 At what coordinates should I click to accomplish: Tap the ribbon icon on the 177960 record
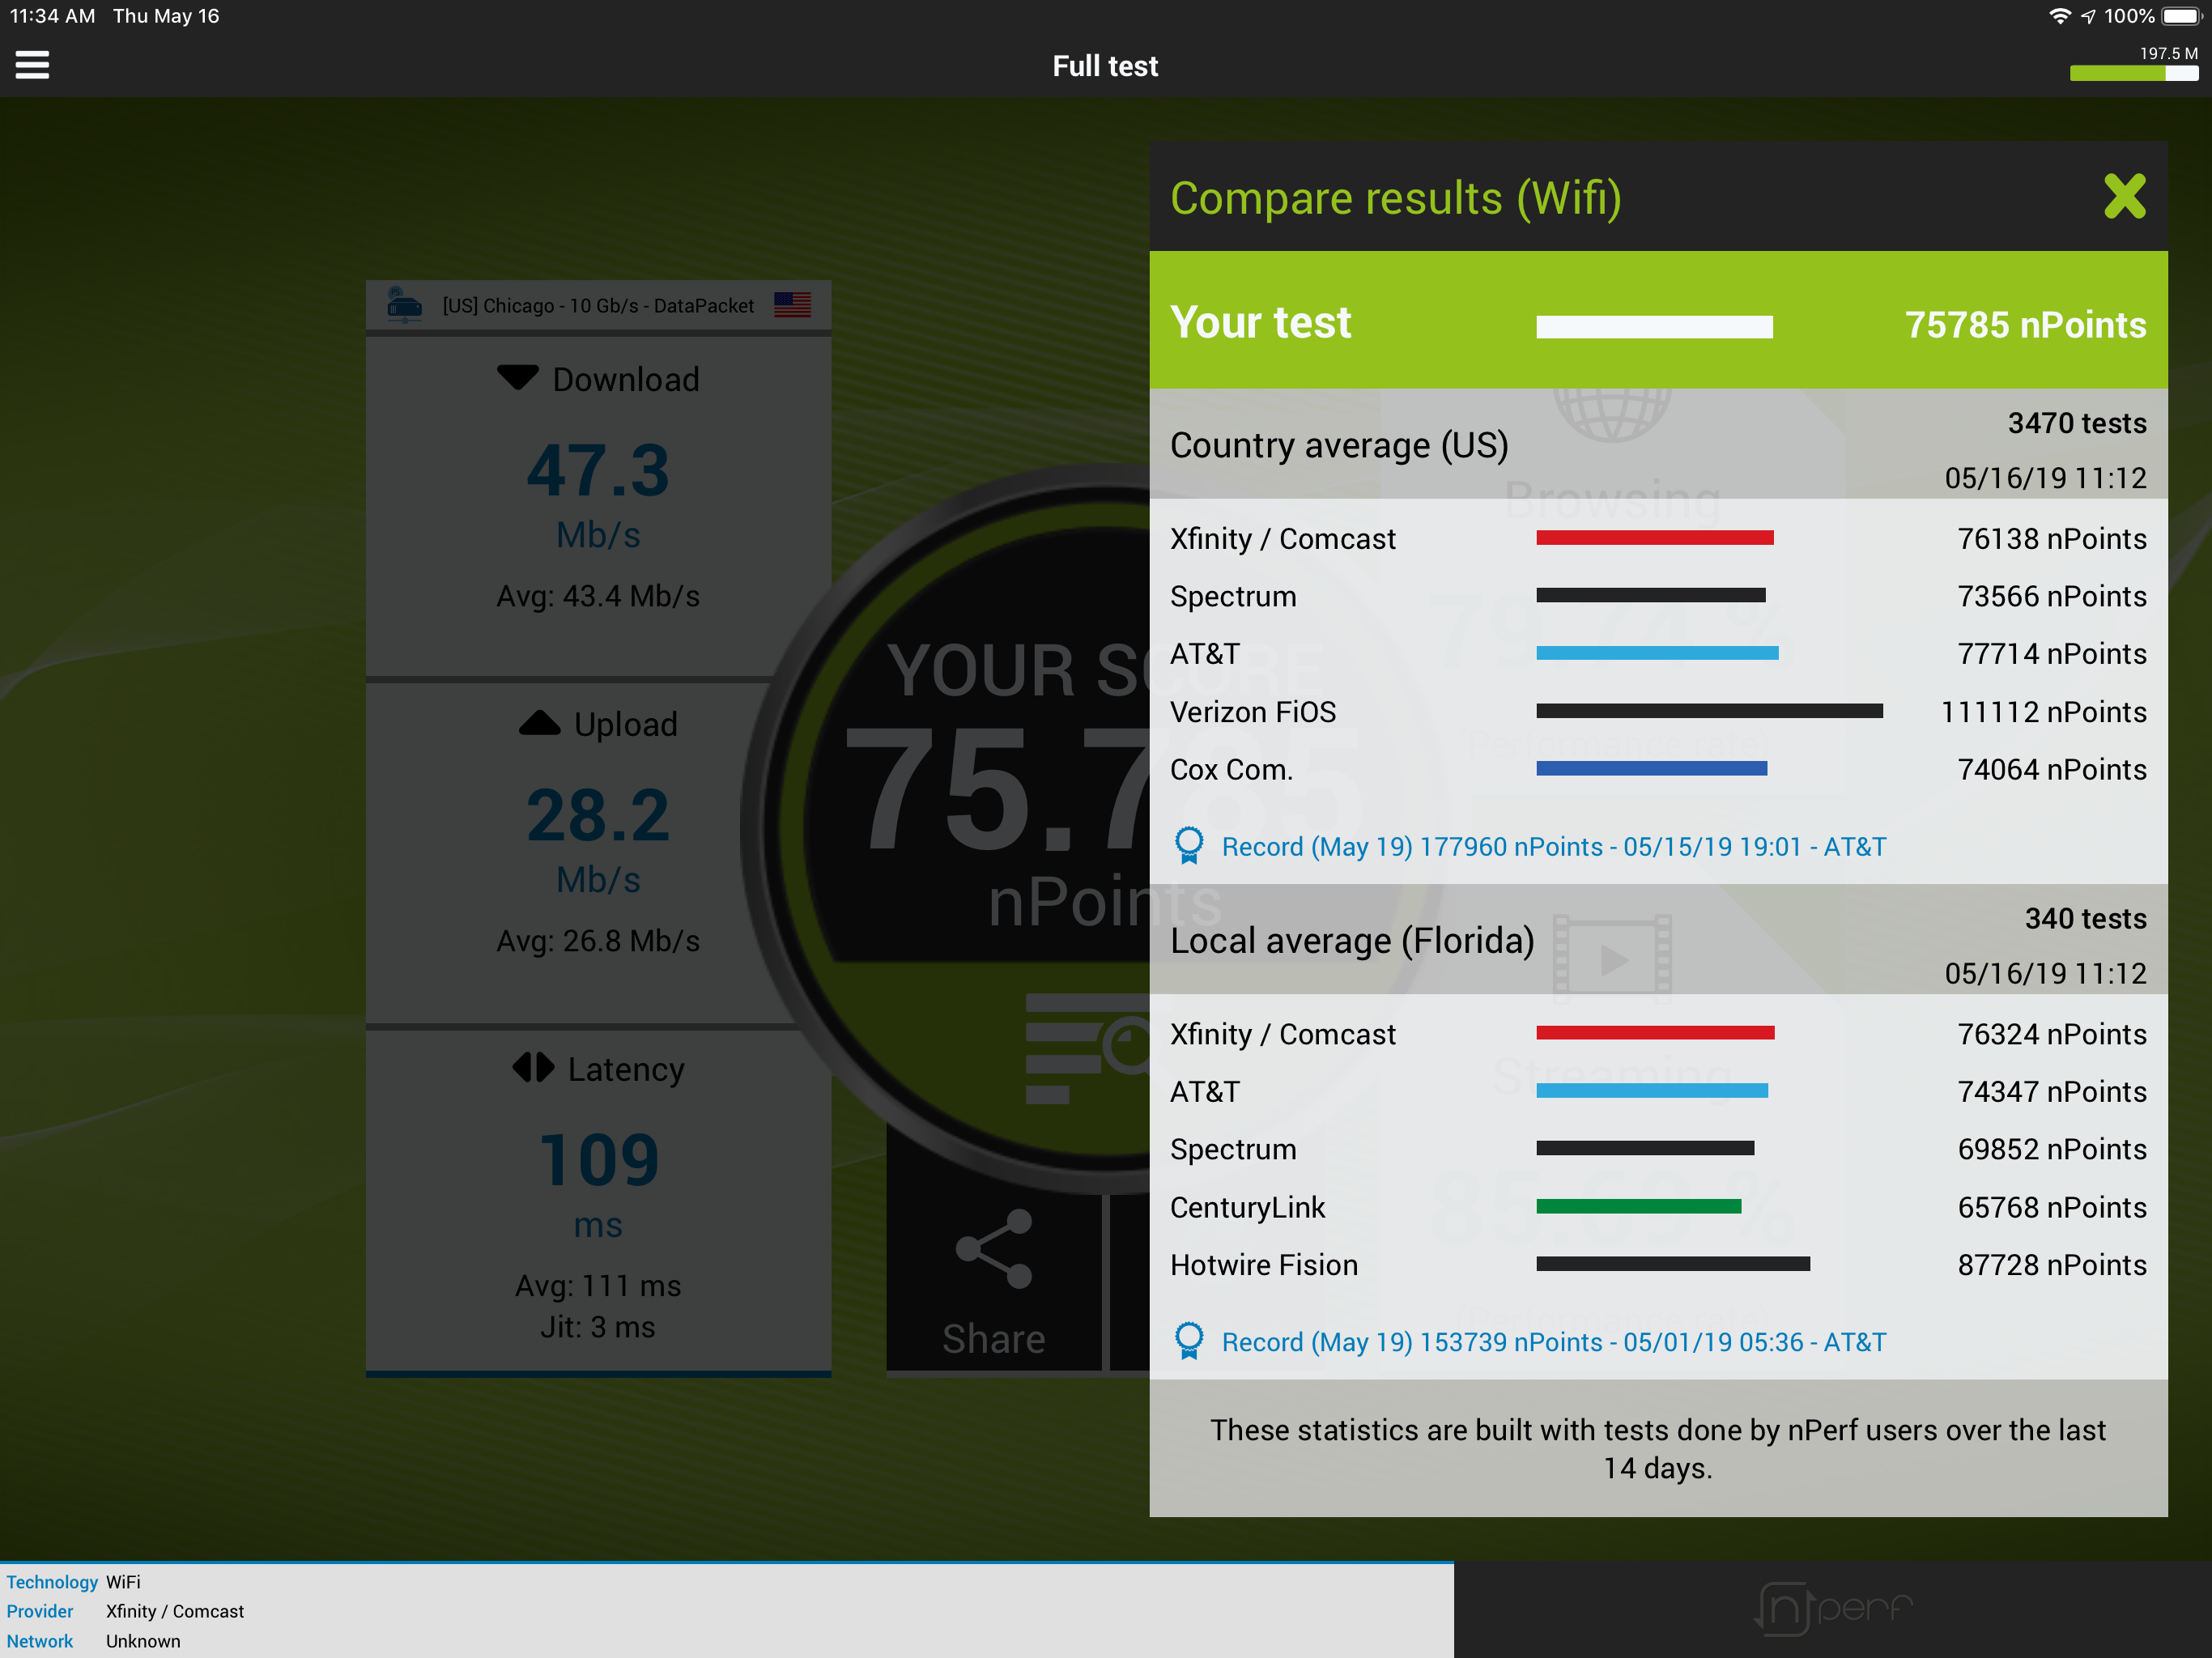[x=1189, y=846]
